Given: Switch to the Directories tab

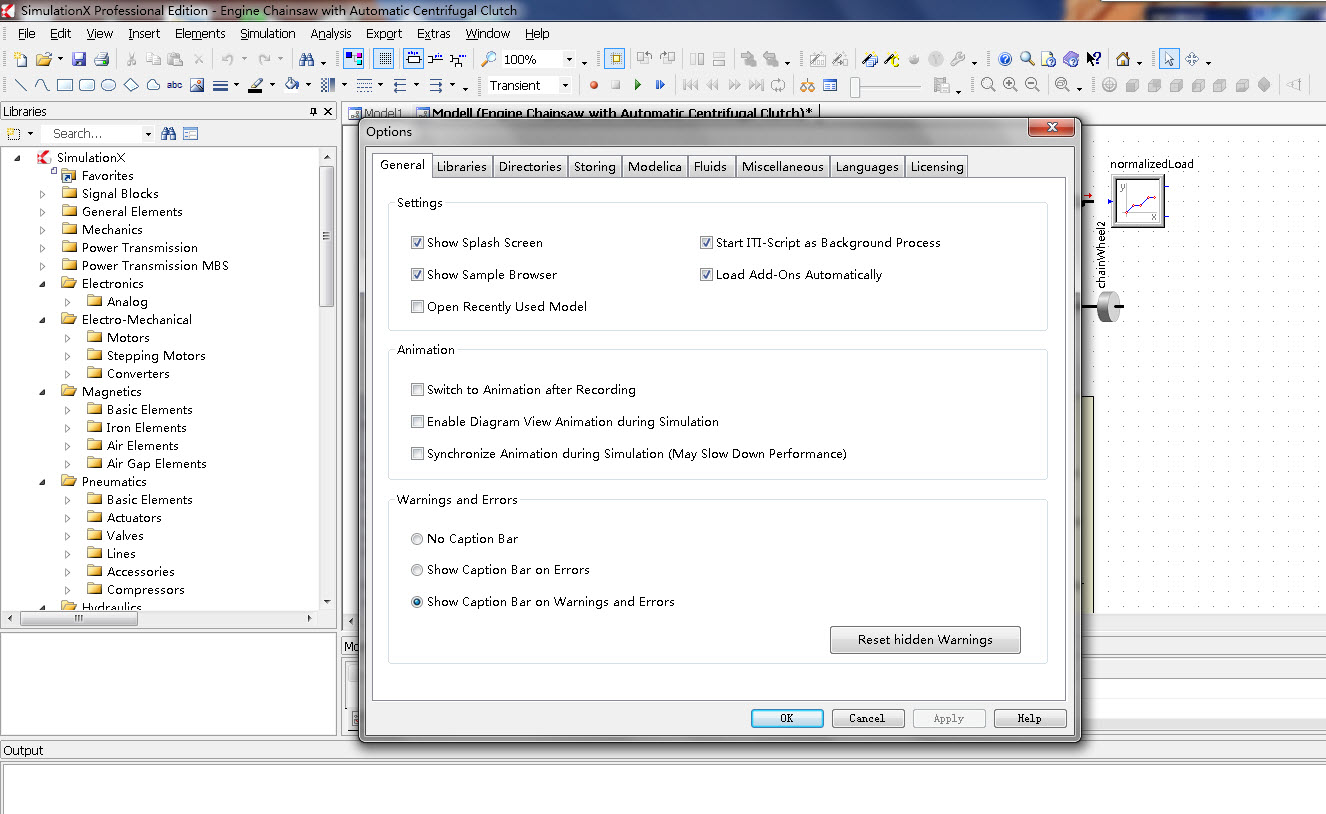Looking at the screenshot, I should (x=530, y=167).
